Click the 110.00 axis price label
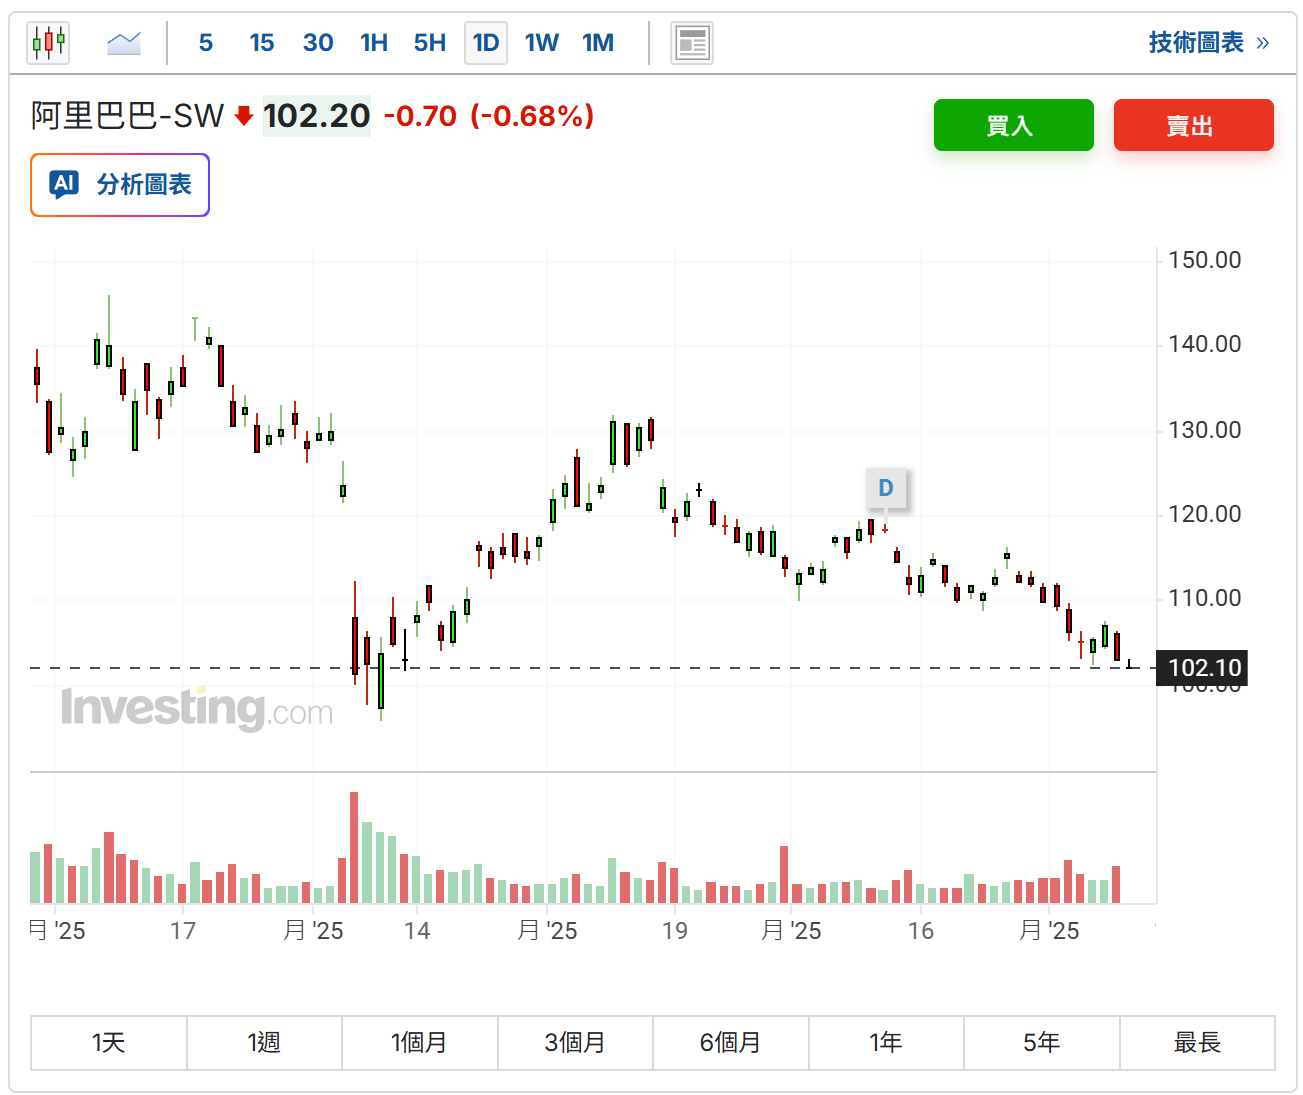 (1204, 598)
